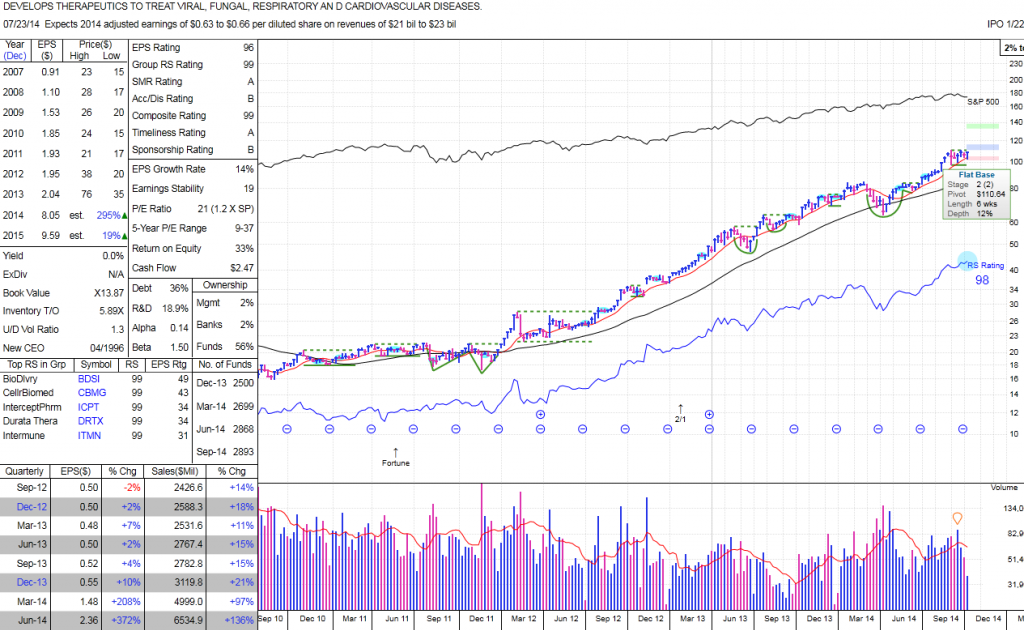Open the (Dec) fiscal year link
Image resolution: width=1024 pixels, height=630 pixels.
15,56
